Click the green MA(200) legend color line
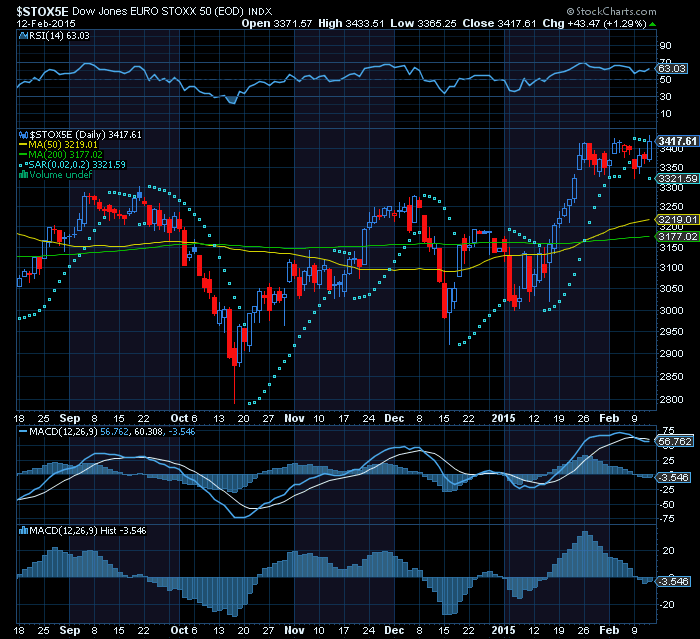The image size is (700, 639). 23,155
